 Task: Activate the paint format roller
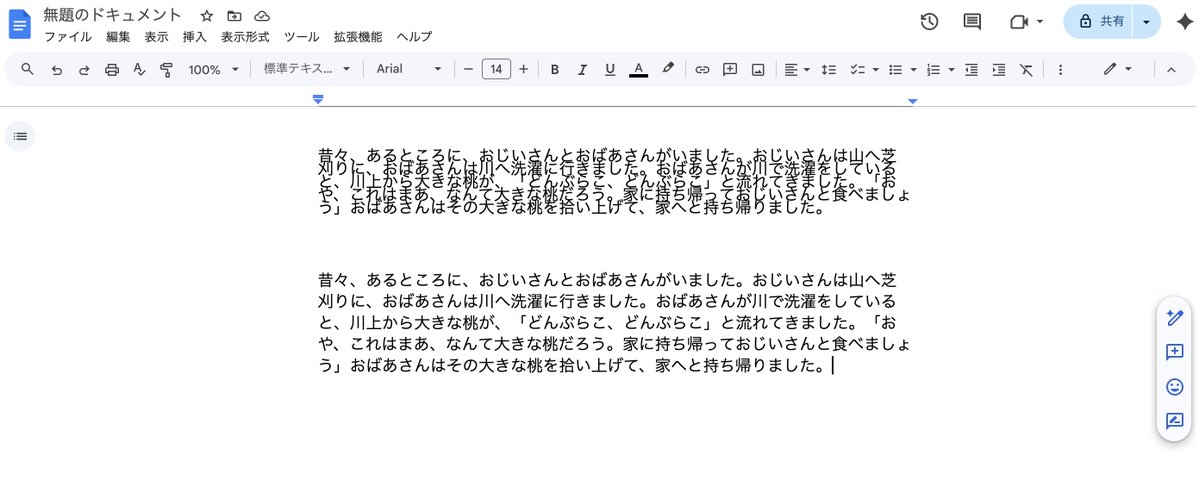(x=166, y=70)
